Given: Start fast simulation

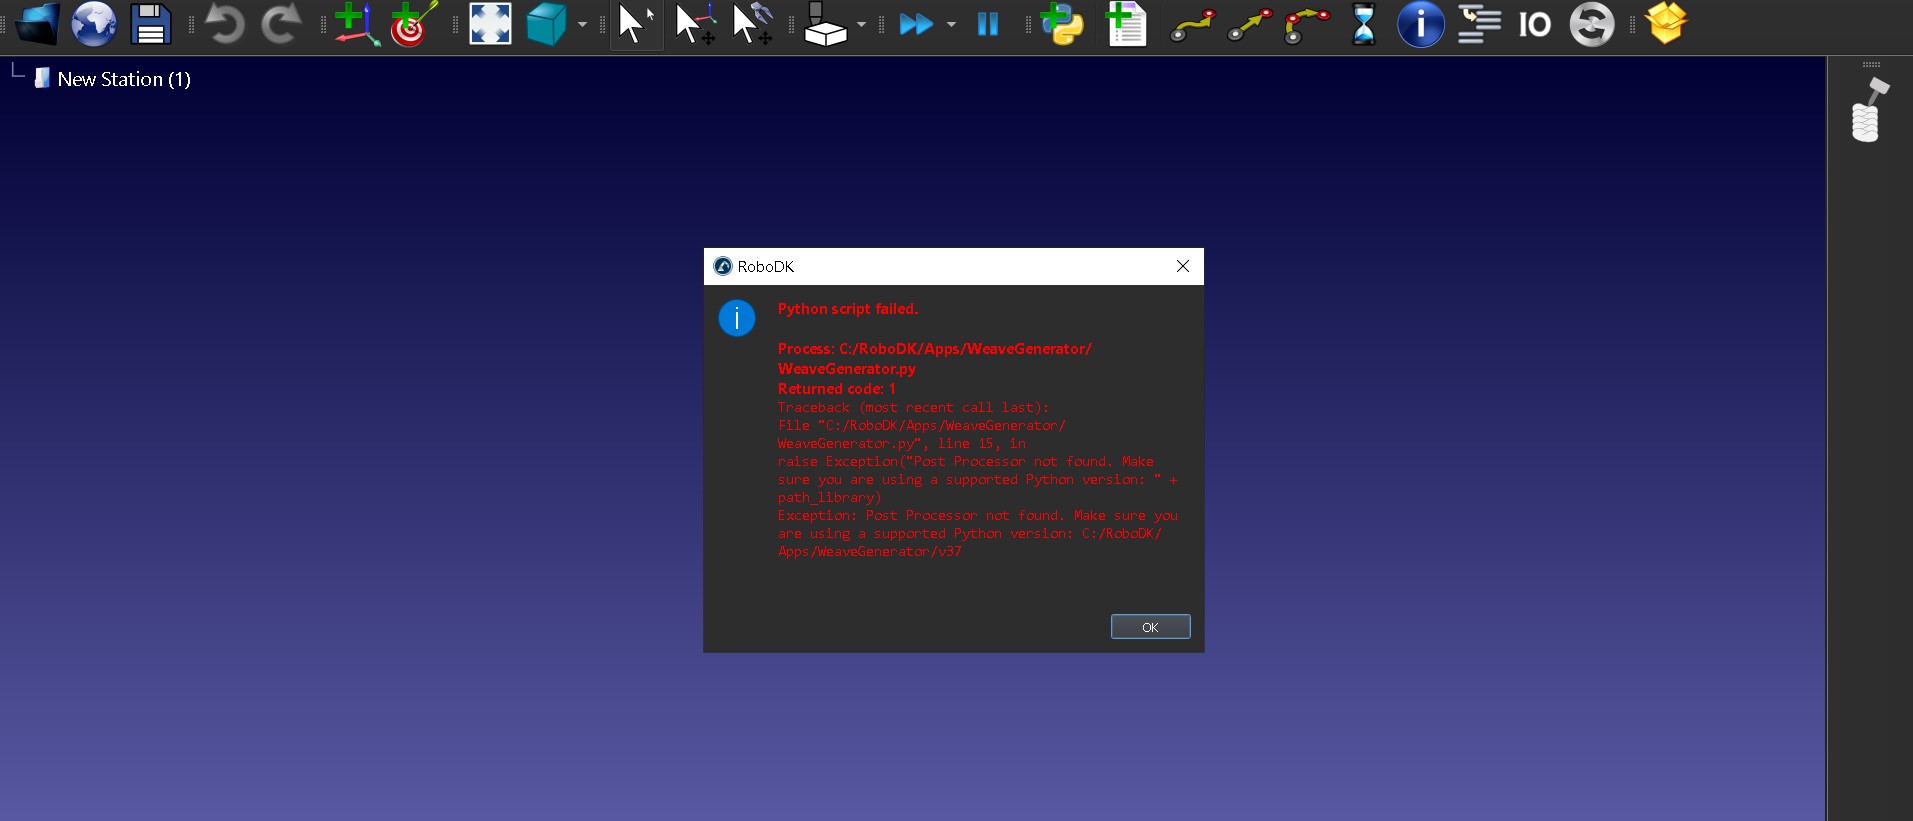Looking at the screenshot, I should click(916, 24).
